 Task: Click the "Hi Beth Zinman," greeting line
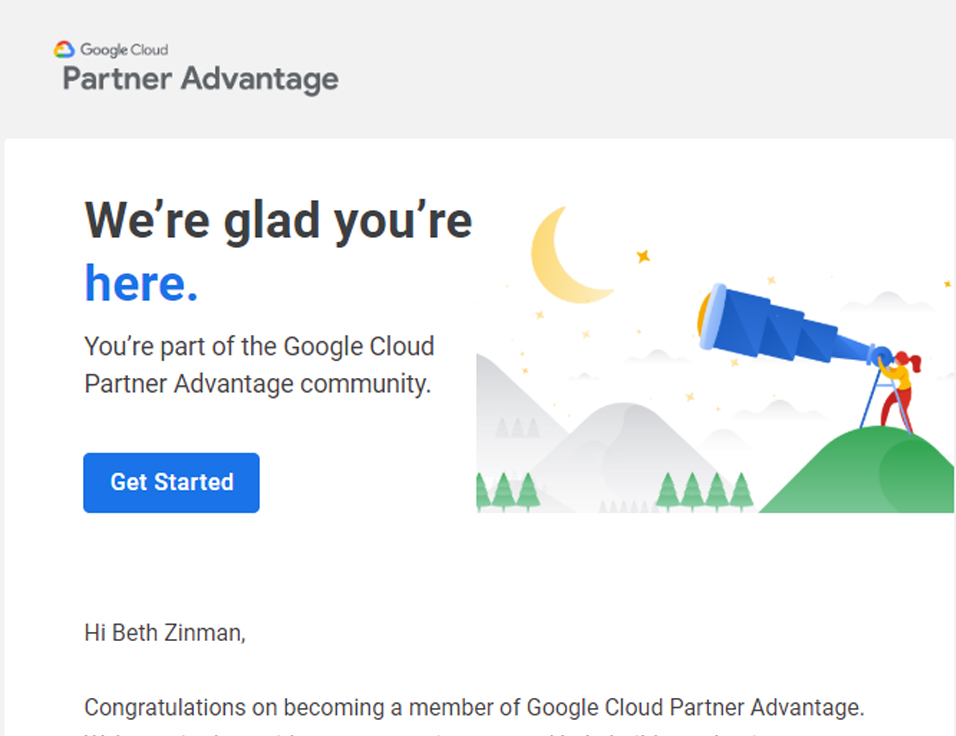[x=165, y=632]
